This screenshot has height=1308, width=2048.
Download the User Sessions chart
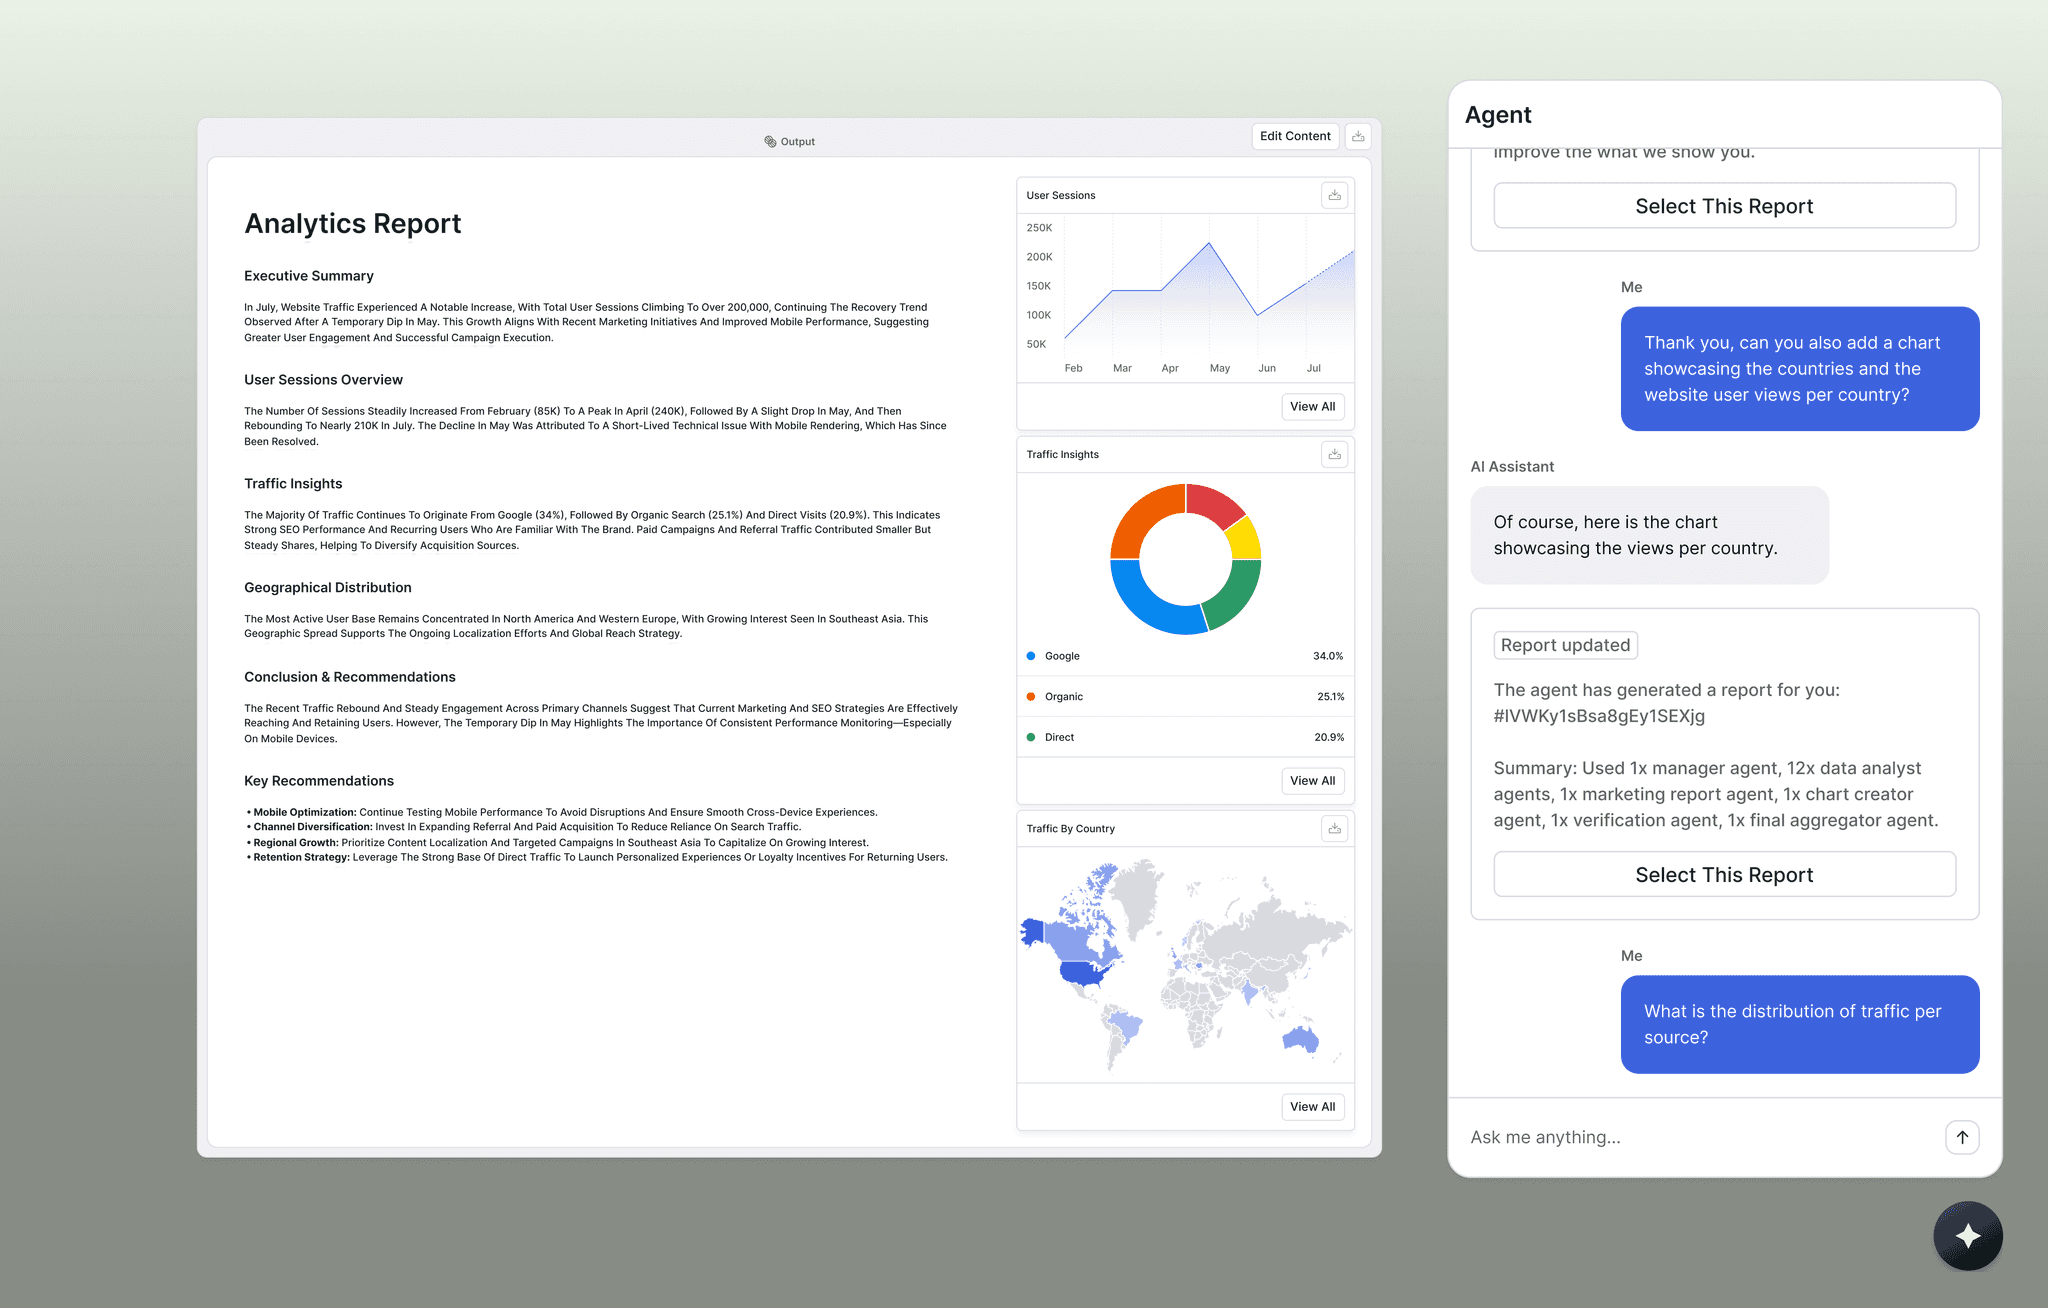(x=1334, y=195)
